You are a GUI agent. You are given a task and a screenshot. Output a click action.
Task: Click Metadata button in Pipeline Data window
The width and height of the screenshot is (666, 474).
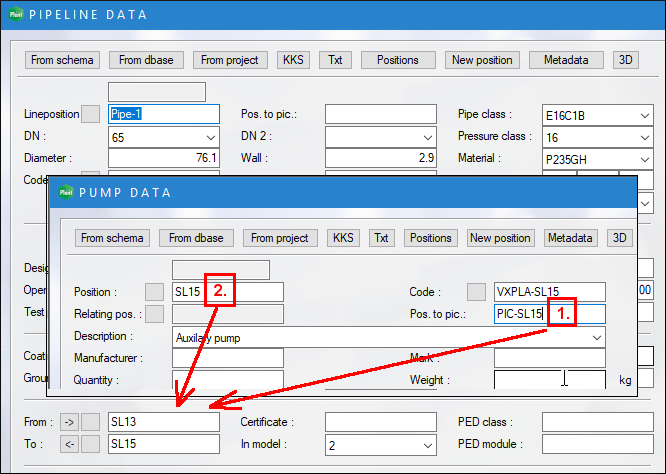pos(566,60)
